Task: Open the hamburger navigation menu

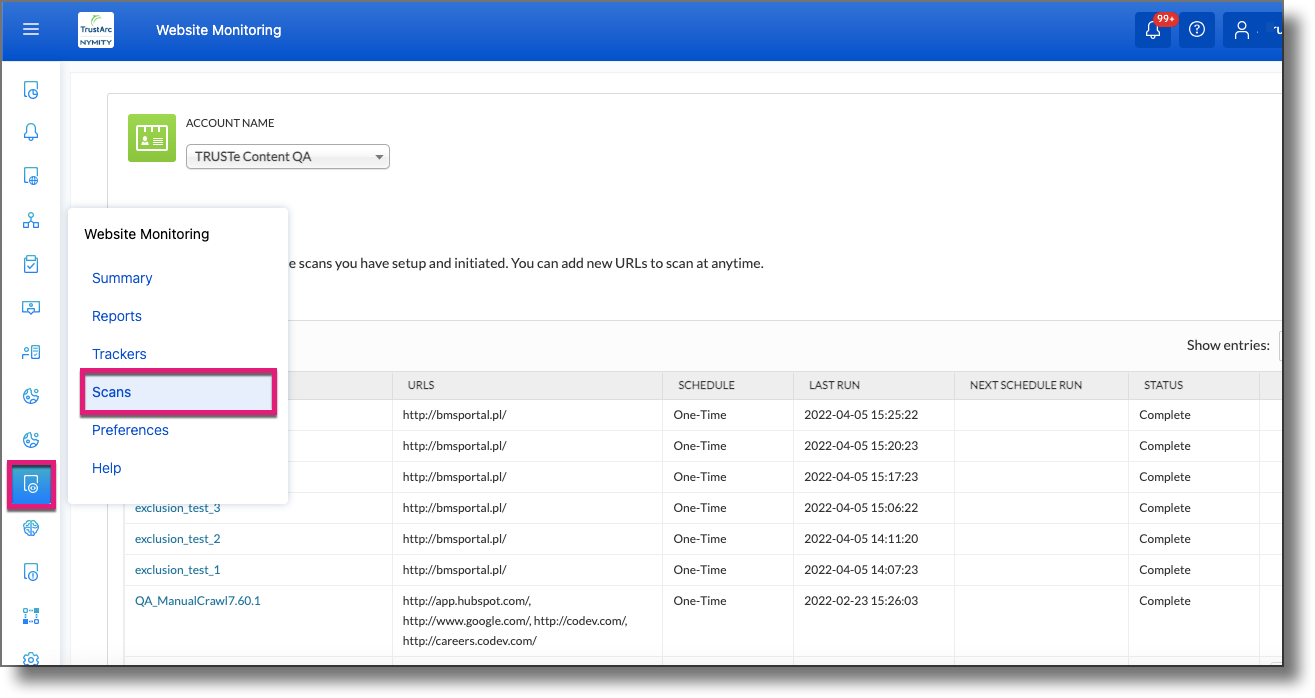Action: 31,30
